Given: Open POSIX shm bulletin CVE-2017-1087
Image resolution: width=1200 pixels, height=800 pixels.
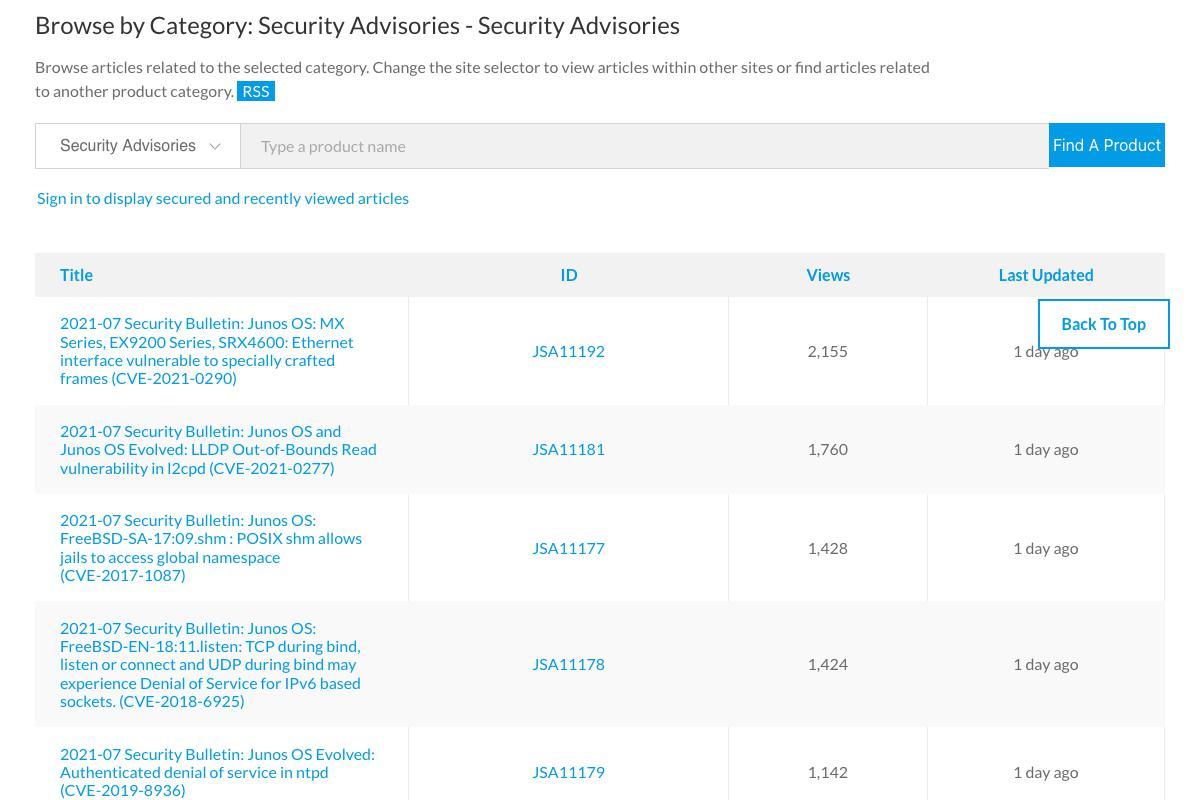Looking at the screenshot, I should tap(211, 548).
